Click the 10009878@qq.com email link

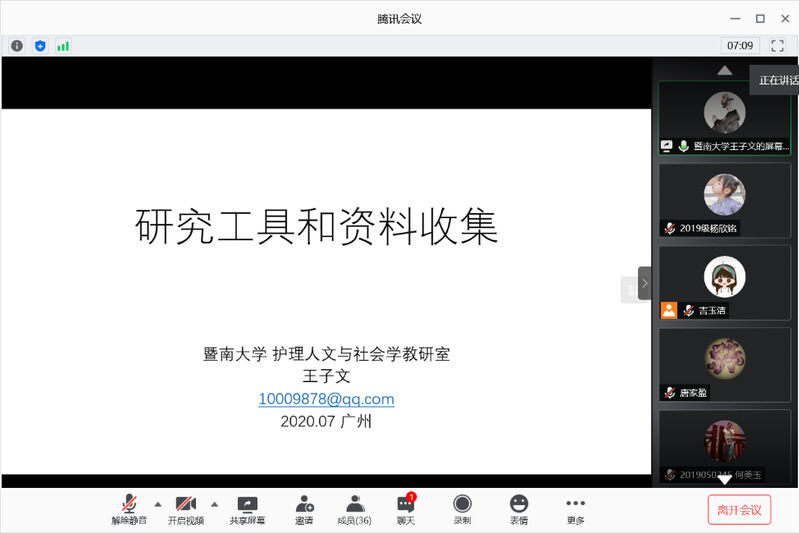pos(326,399)
